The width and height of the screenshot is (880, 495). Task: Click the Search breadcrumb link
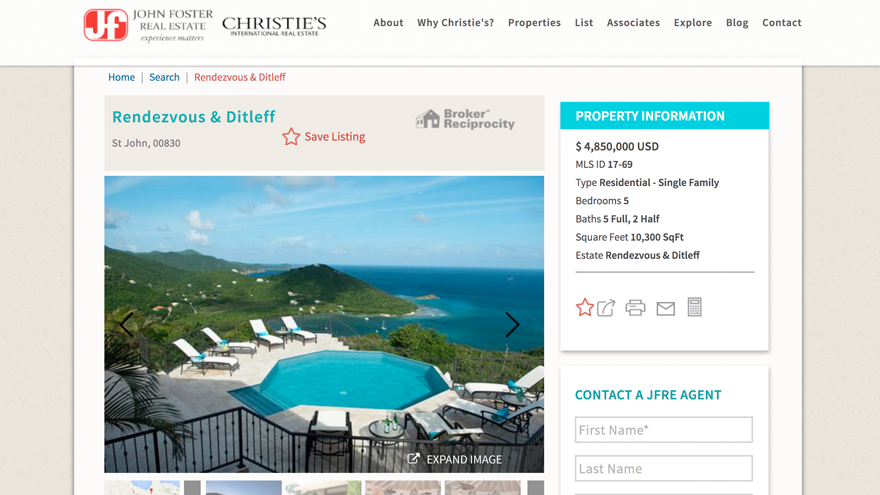coord(164,77)
